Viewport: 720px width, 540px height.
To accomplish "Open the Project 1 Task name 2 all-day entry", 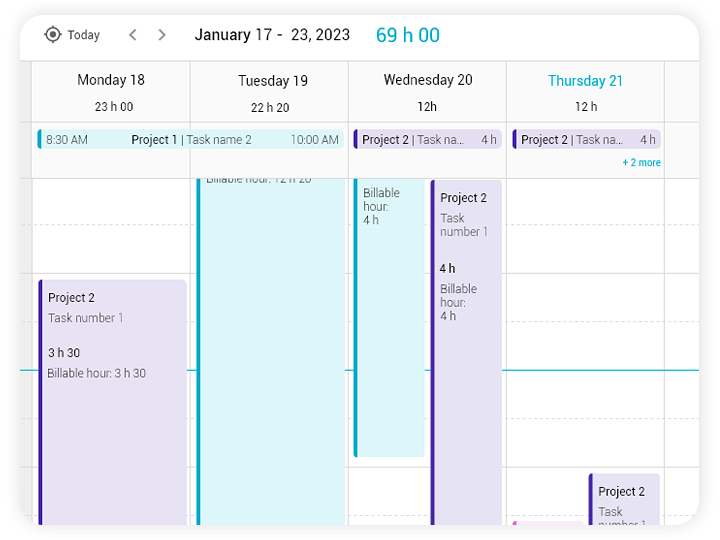I will pyautogui.click(x=191, y=140).
